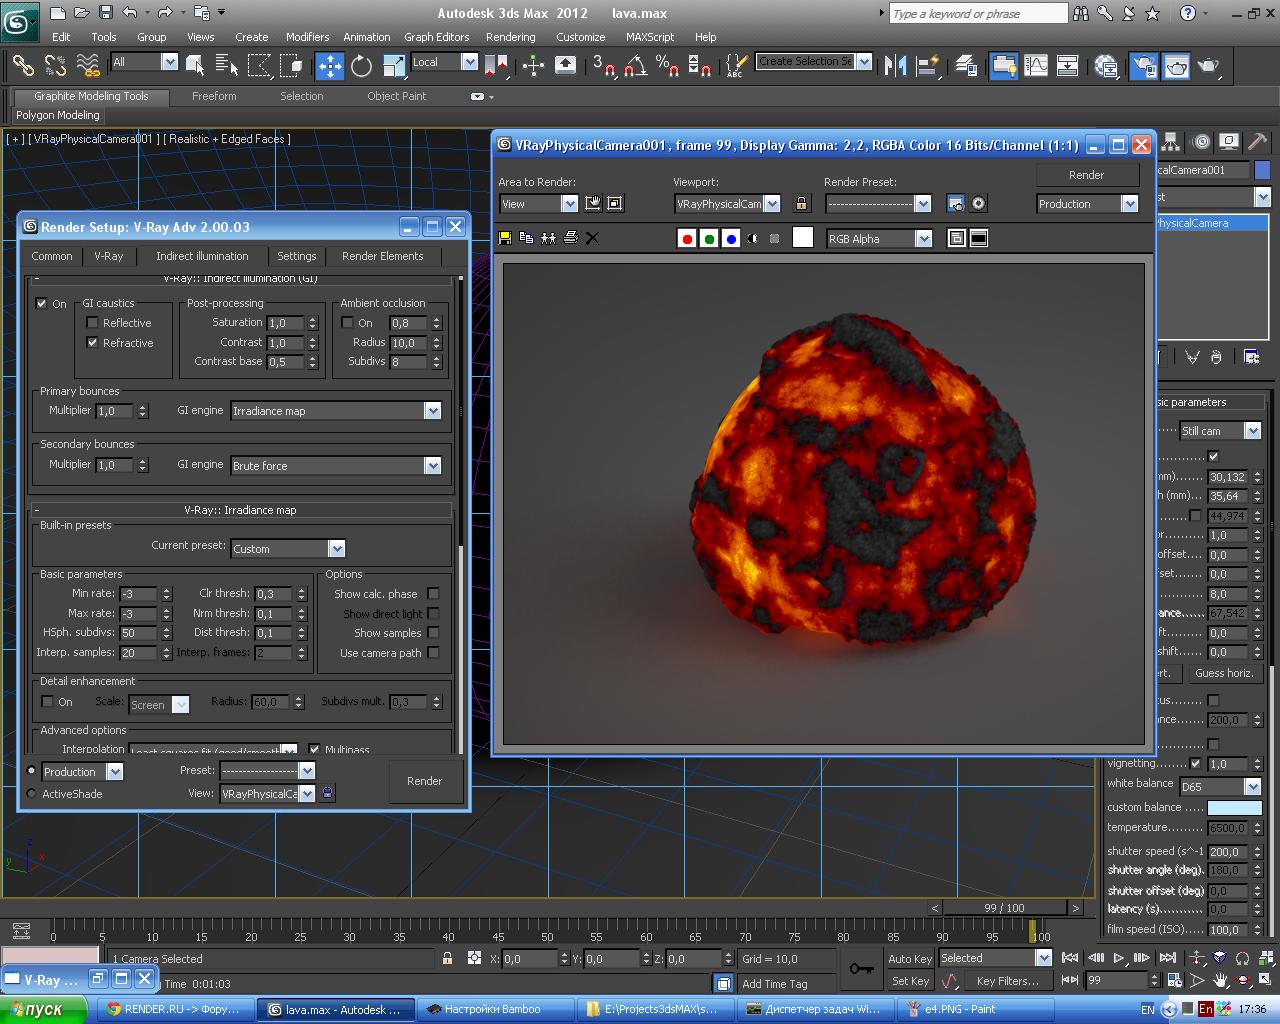Toggle Reflective GI caustics checkbox

pyautogui.click(x=93, y=323)
